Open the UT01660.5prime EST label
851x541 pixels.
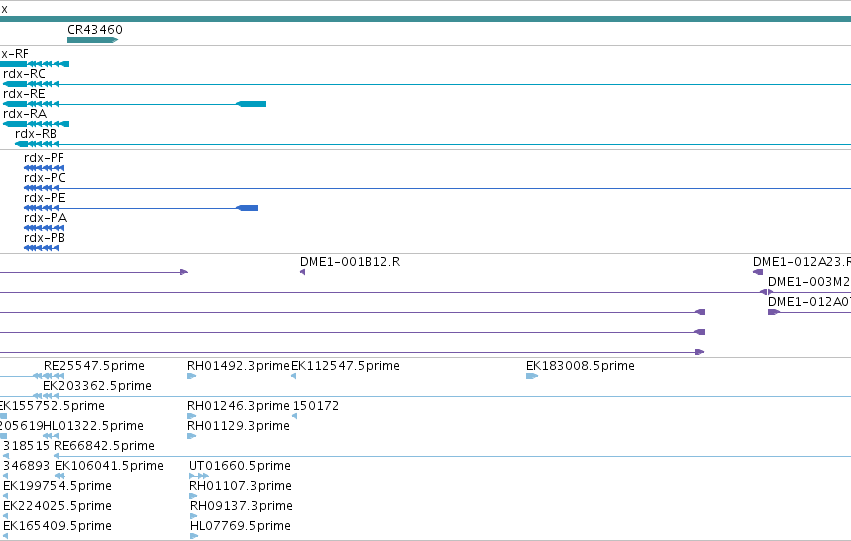click(240, 467)
